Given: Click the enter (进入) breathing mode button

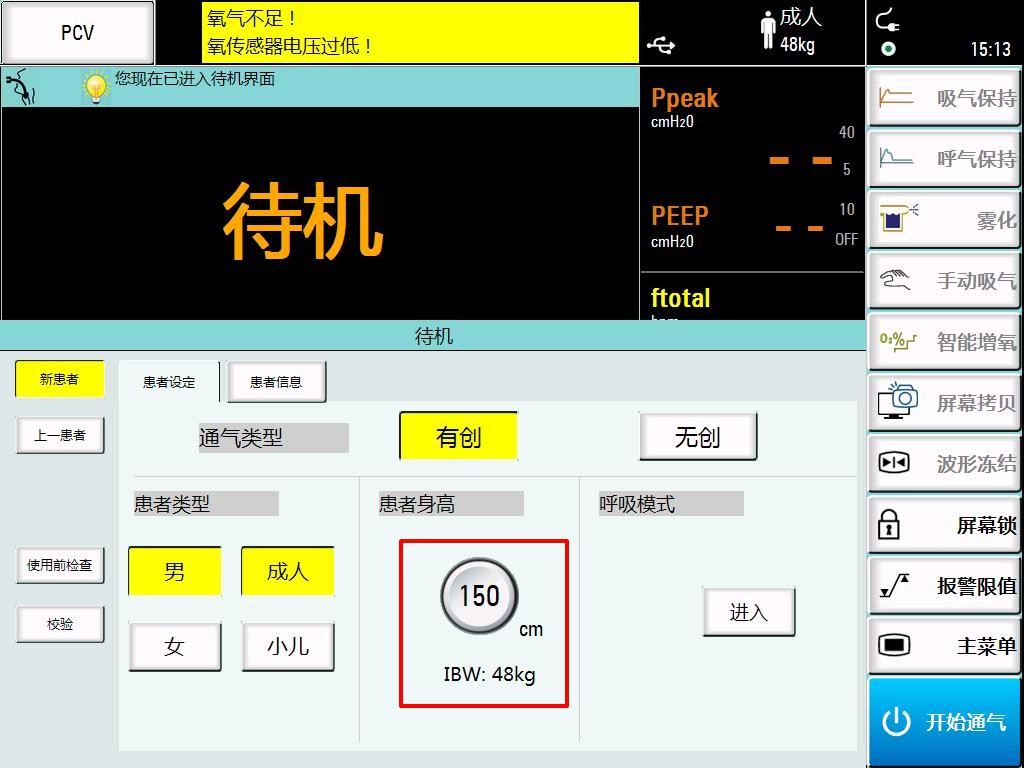Looking at the screenshot, I should pyautogui.click(x=748, y=612).
